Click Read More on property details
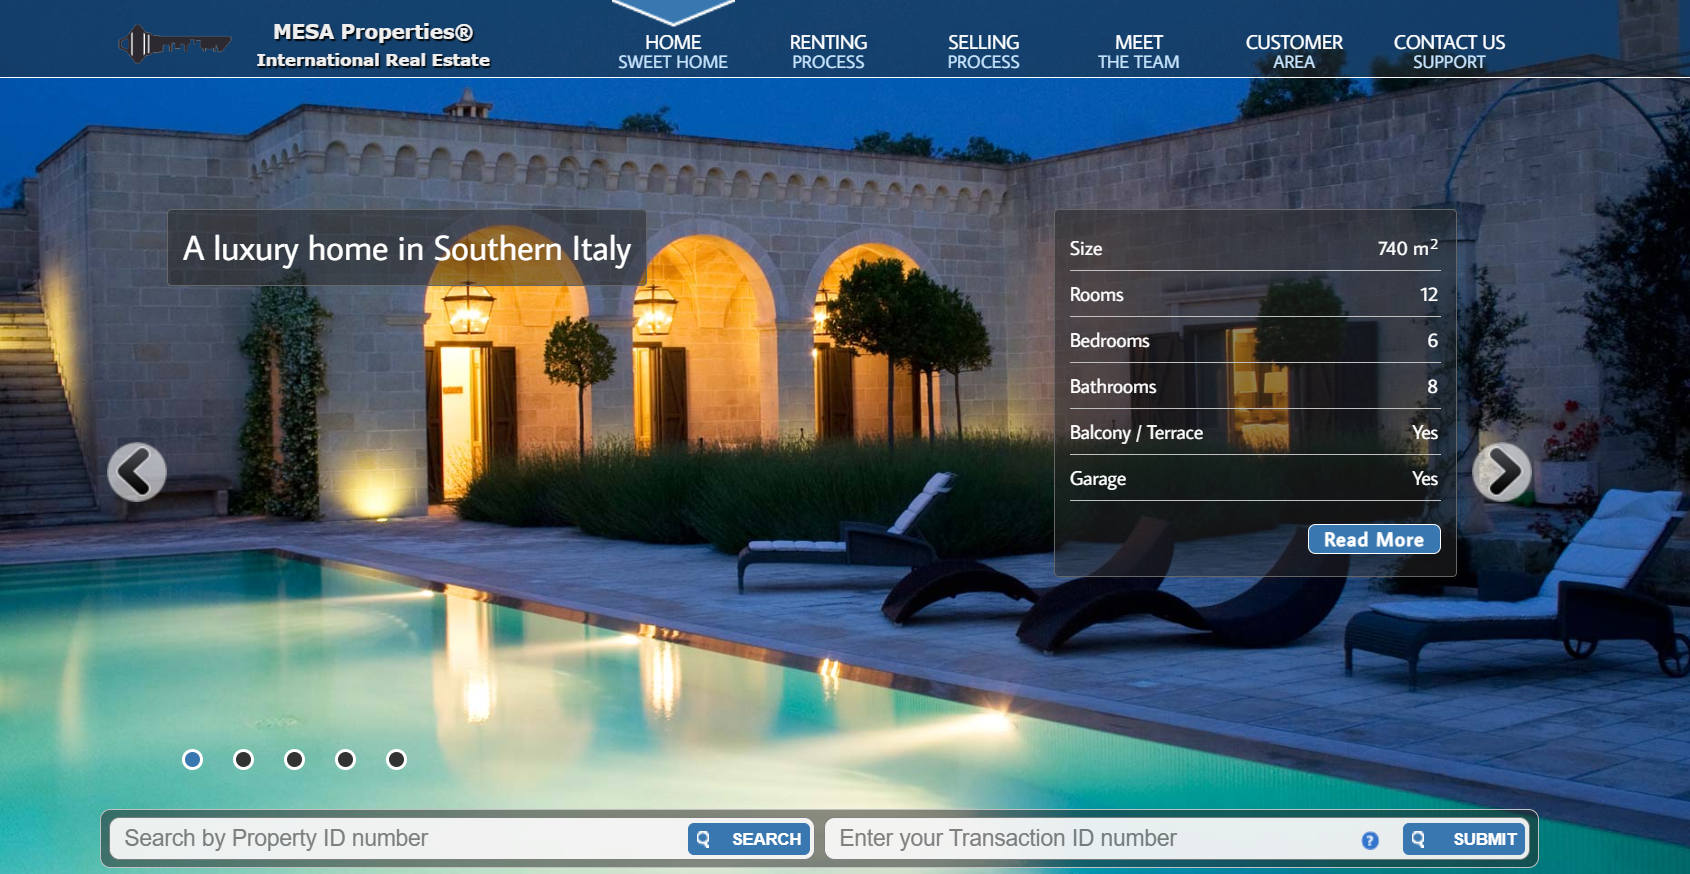 (x=1374, y=539)
